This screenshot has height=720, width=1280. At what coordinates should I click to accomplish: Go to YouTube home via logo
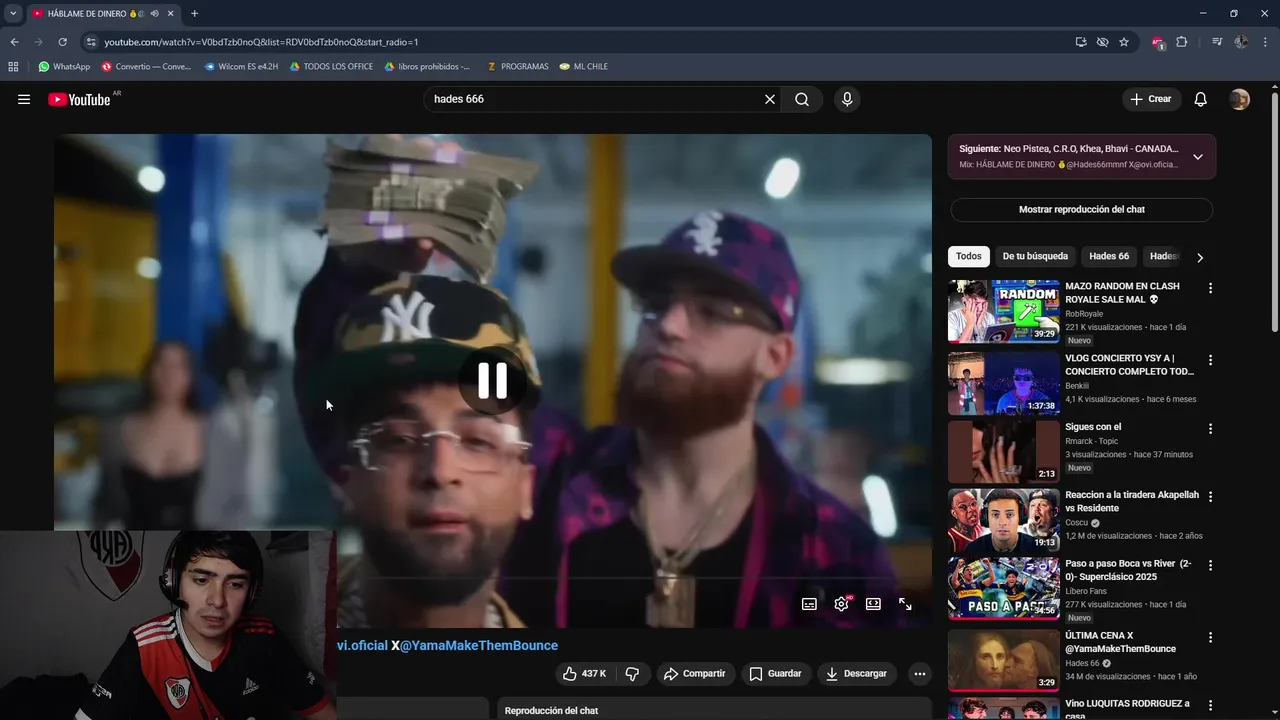(x=78, y=99)
